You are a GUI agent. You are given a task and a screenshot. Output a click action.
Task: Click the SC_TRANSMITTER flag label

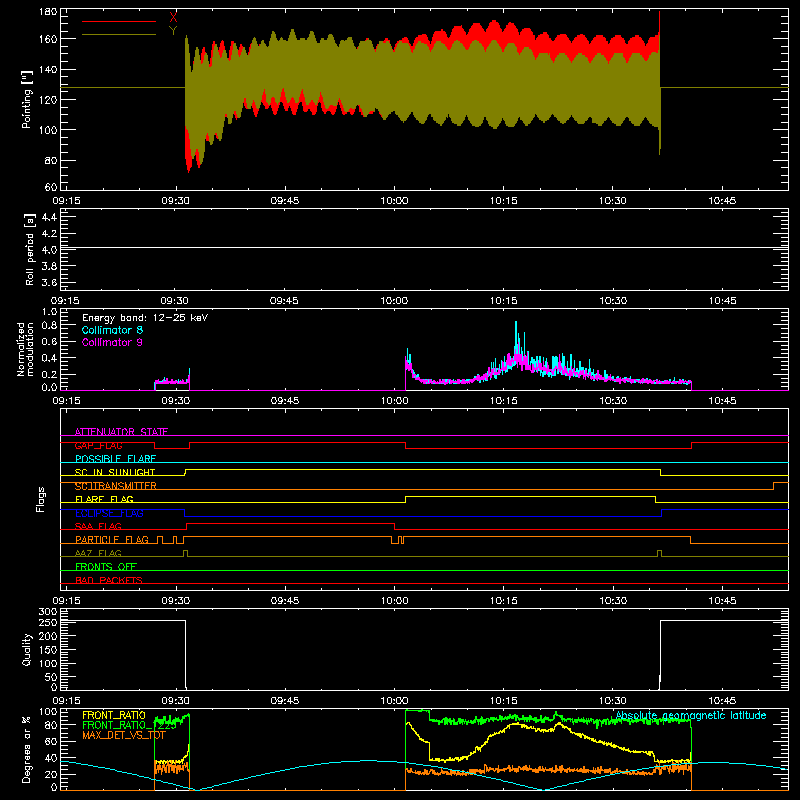pyautogui.click(x=116, y=486)
